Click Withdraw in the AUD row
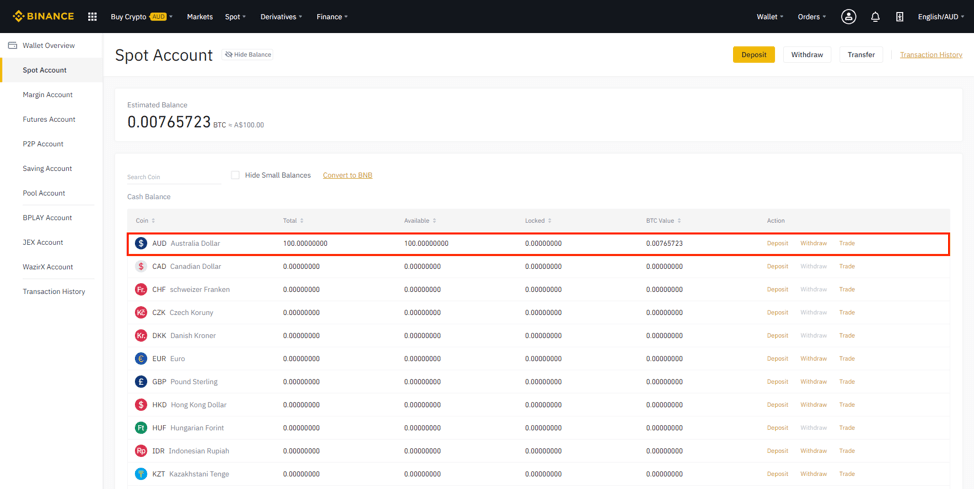This screenshot has width=974, height=489. (813, 243)
